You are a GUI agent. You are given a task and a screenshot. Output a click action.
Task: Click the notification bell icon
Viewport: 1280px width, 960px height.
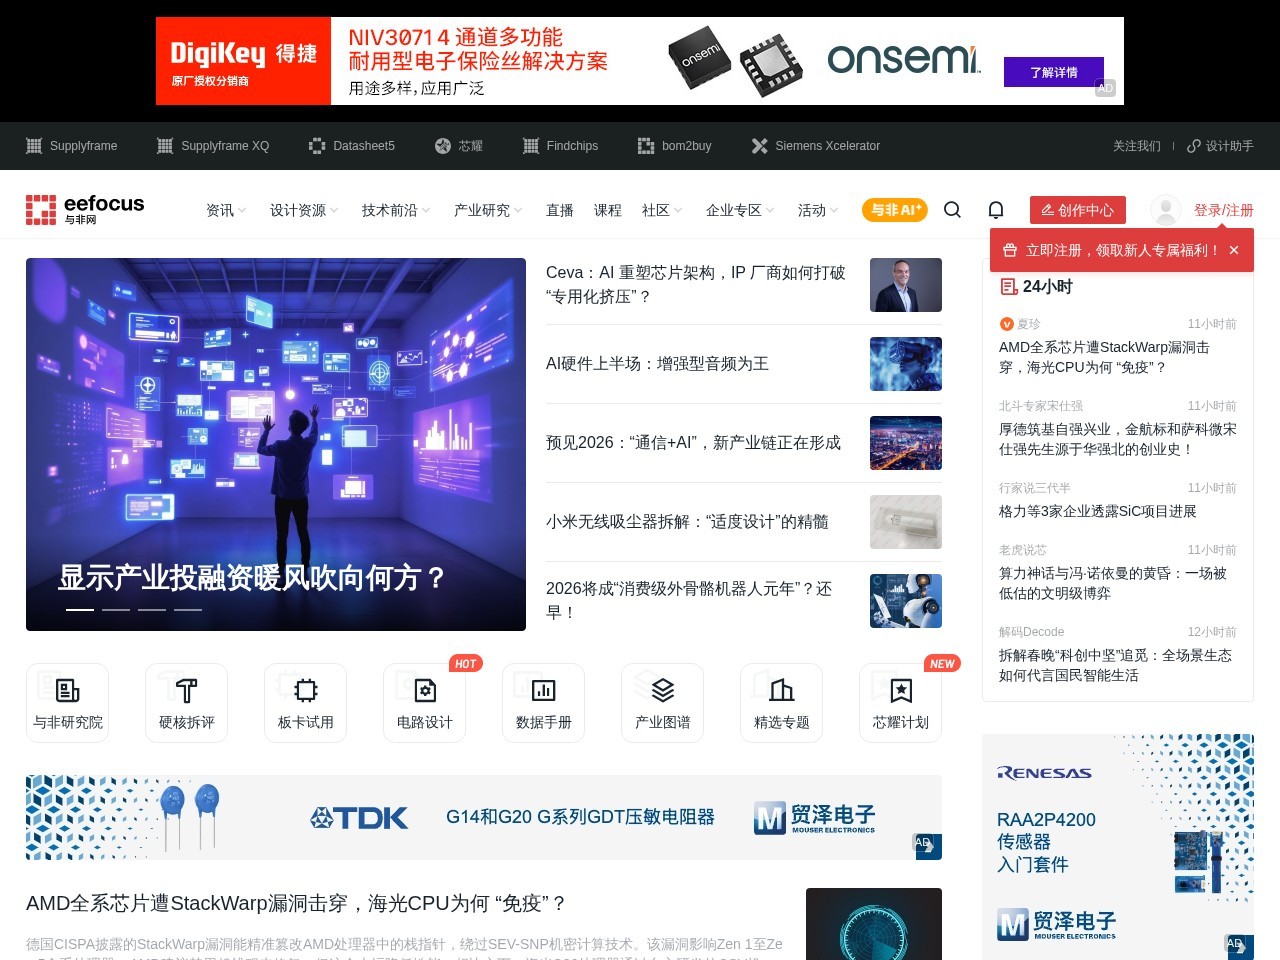[x=996, y=209]
